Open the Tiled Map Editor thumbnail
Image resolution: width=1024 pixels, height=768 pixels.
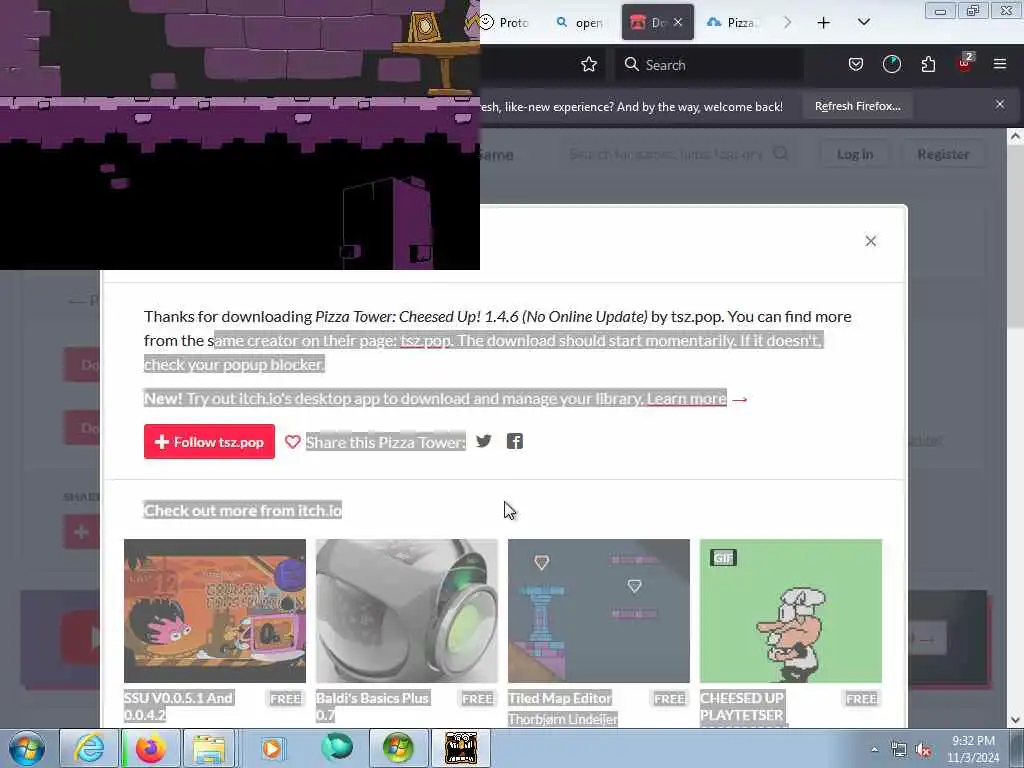tap(598, 611)
